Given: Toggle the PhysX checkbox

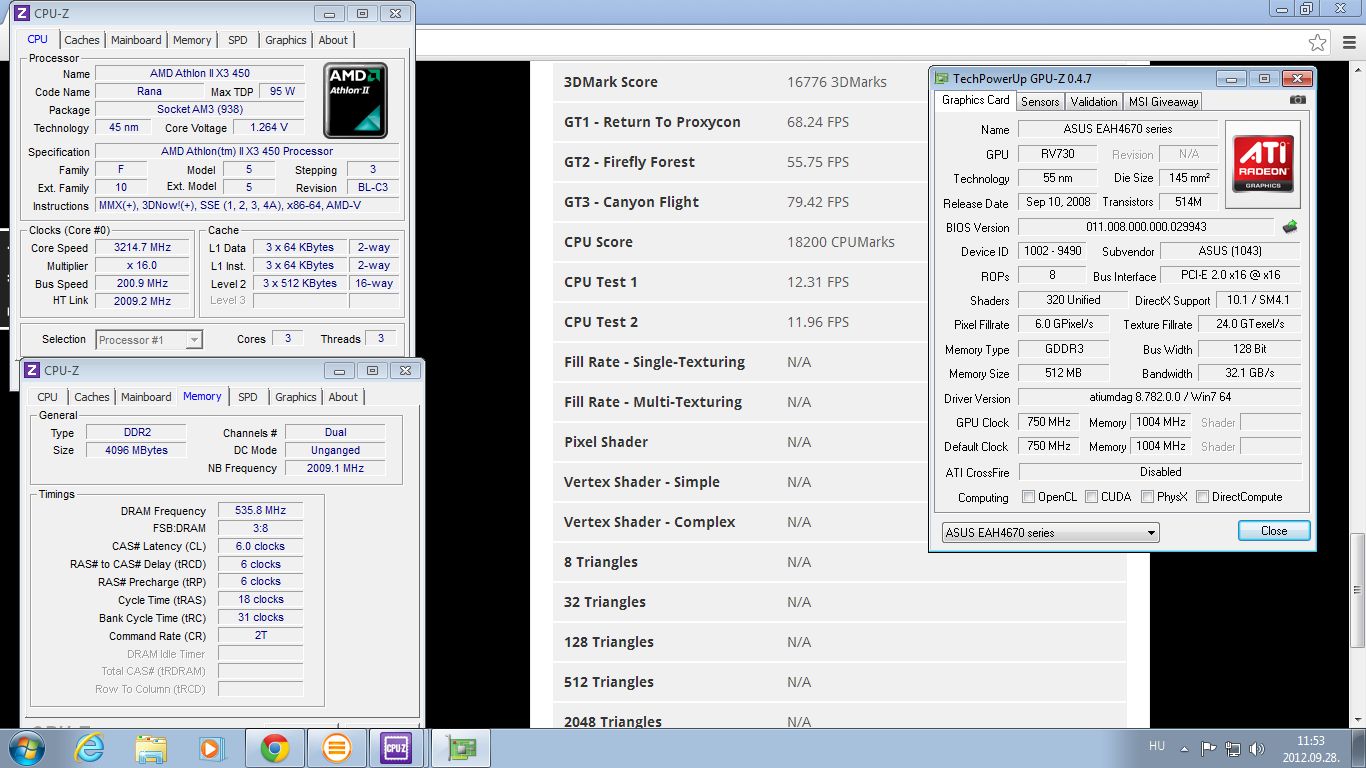Looking at the screenshot, I should [1147, 497].
